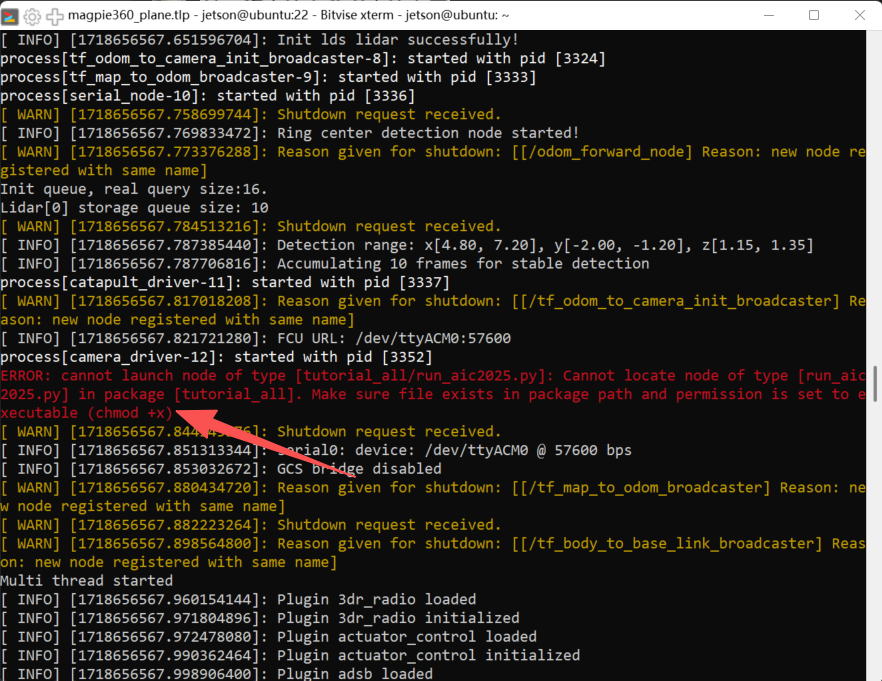The height and width of the screenshot is (681, 882).
Task: Close the Bitvise xterm window
Action: click(858, 16)
